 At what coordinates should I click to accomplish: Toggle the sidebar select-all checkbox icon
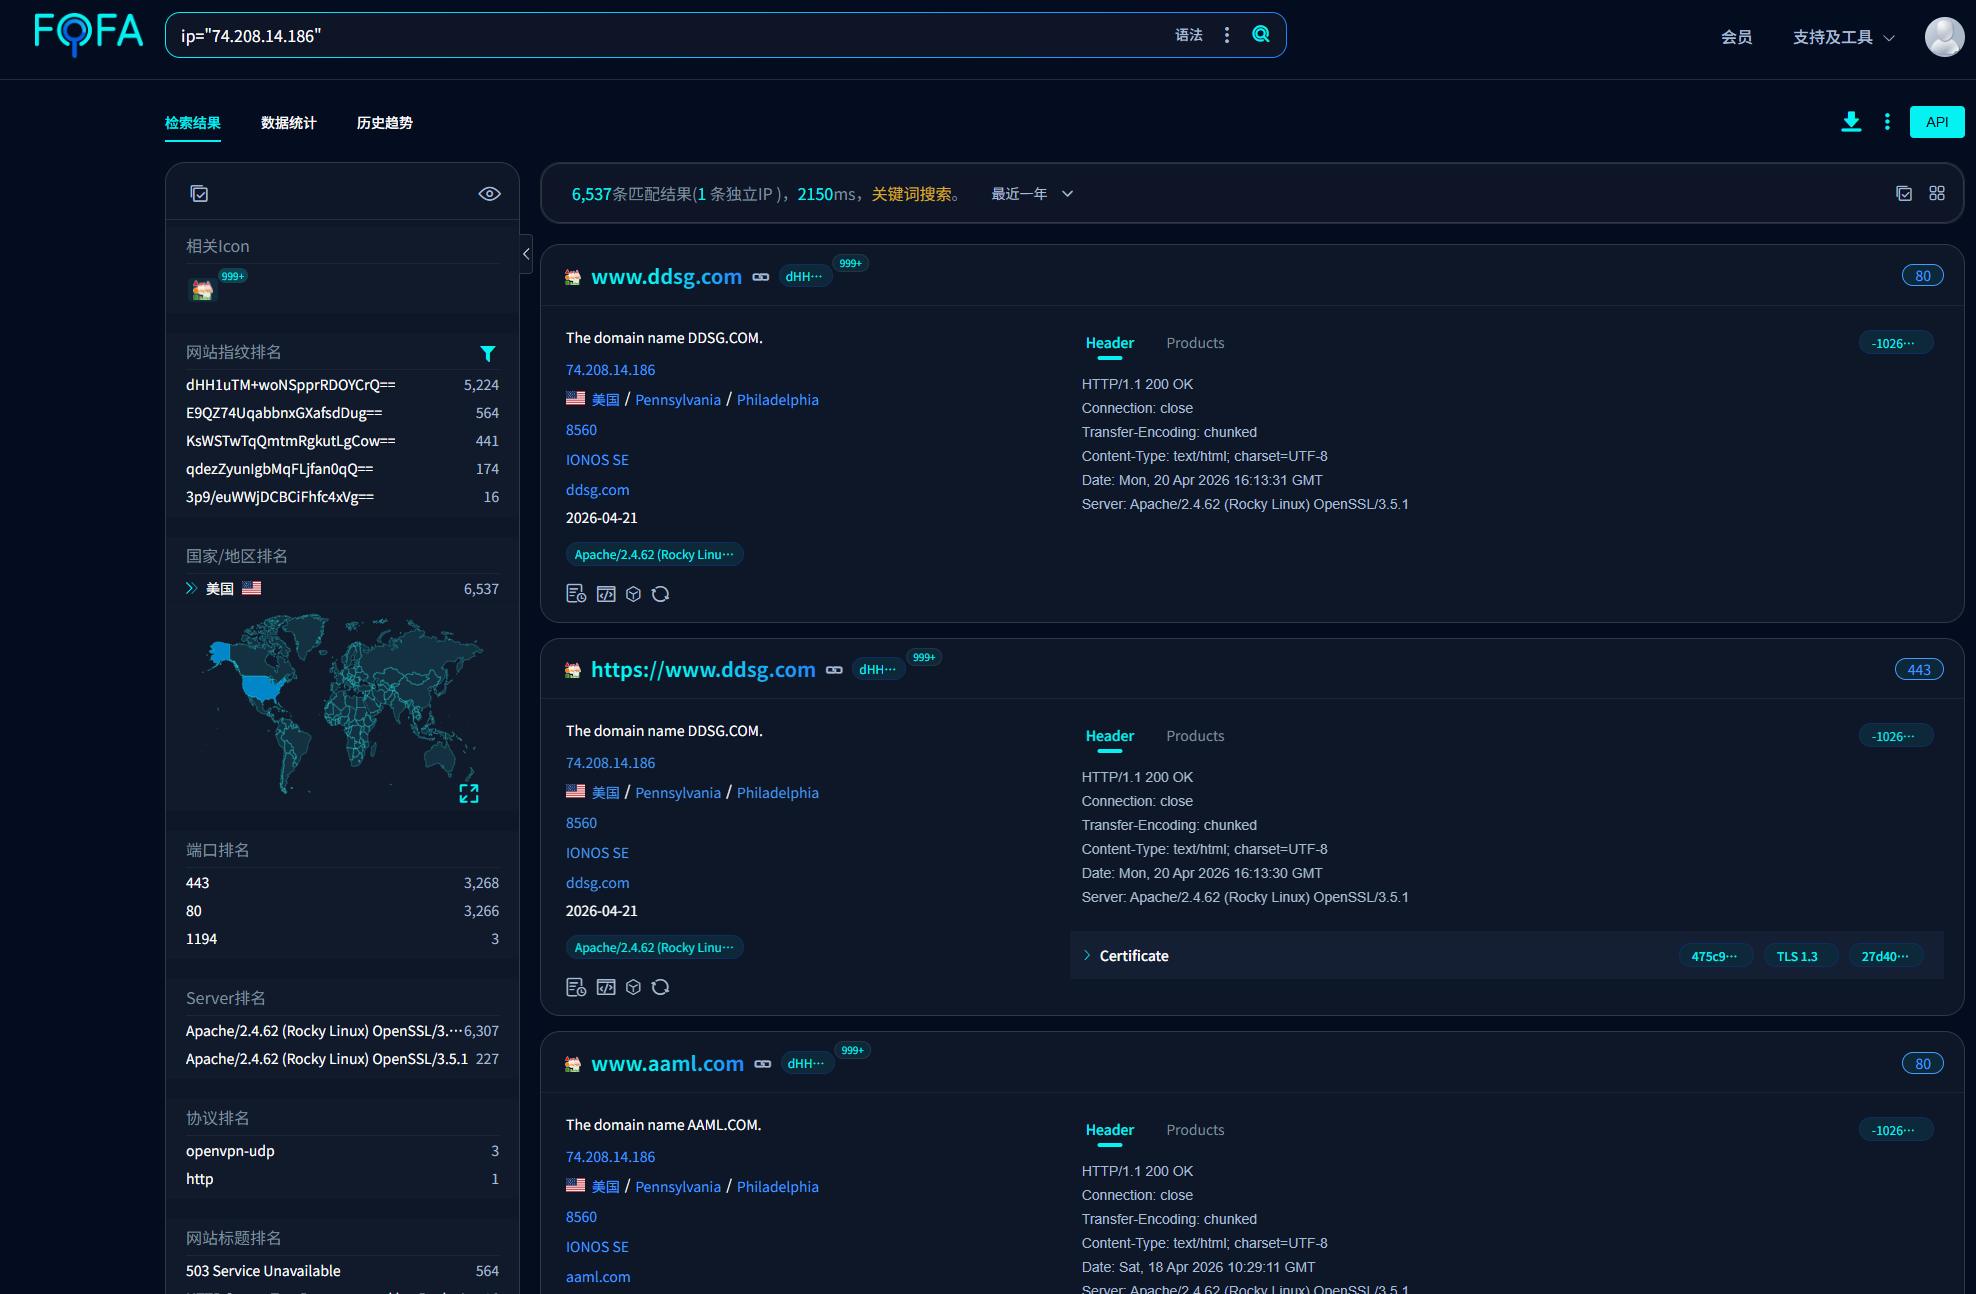(x=199, y=194)
